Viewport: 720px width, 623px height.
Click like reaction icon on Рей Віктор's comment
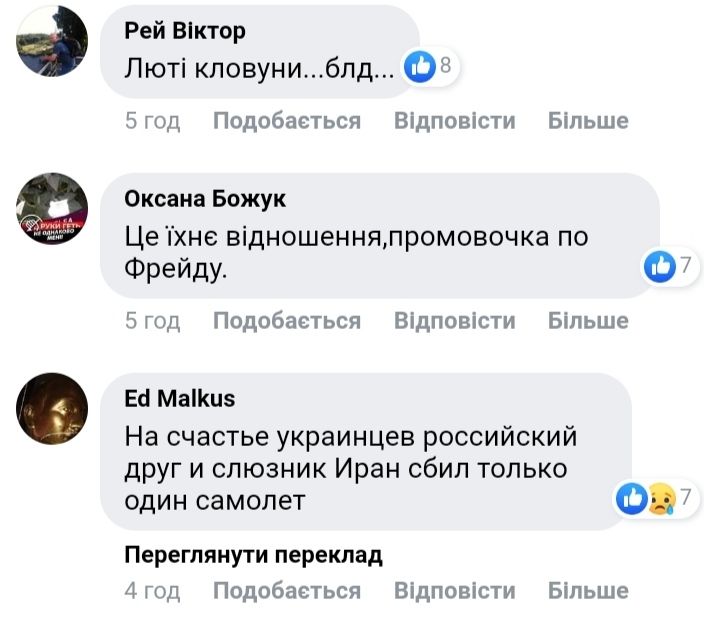[421, 67]
